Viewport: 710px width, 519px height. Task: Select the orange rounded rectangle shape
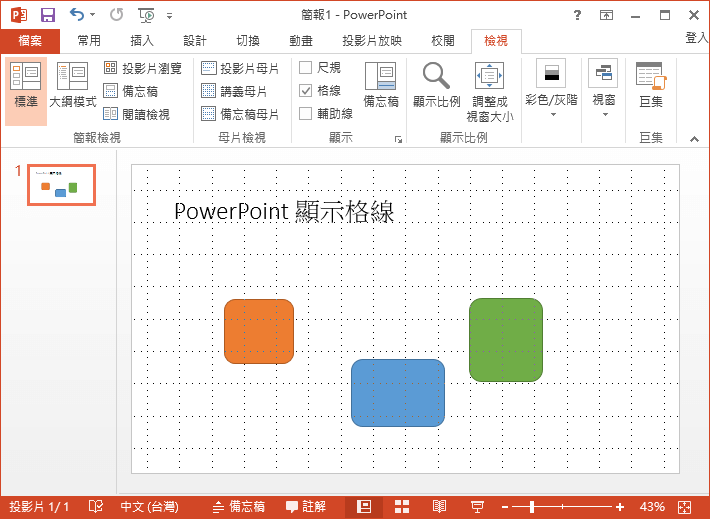(259, 331)
